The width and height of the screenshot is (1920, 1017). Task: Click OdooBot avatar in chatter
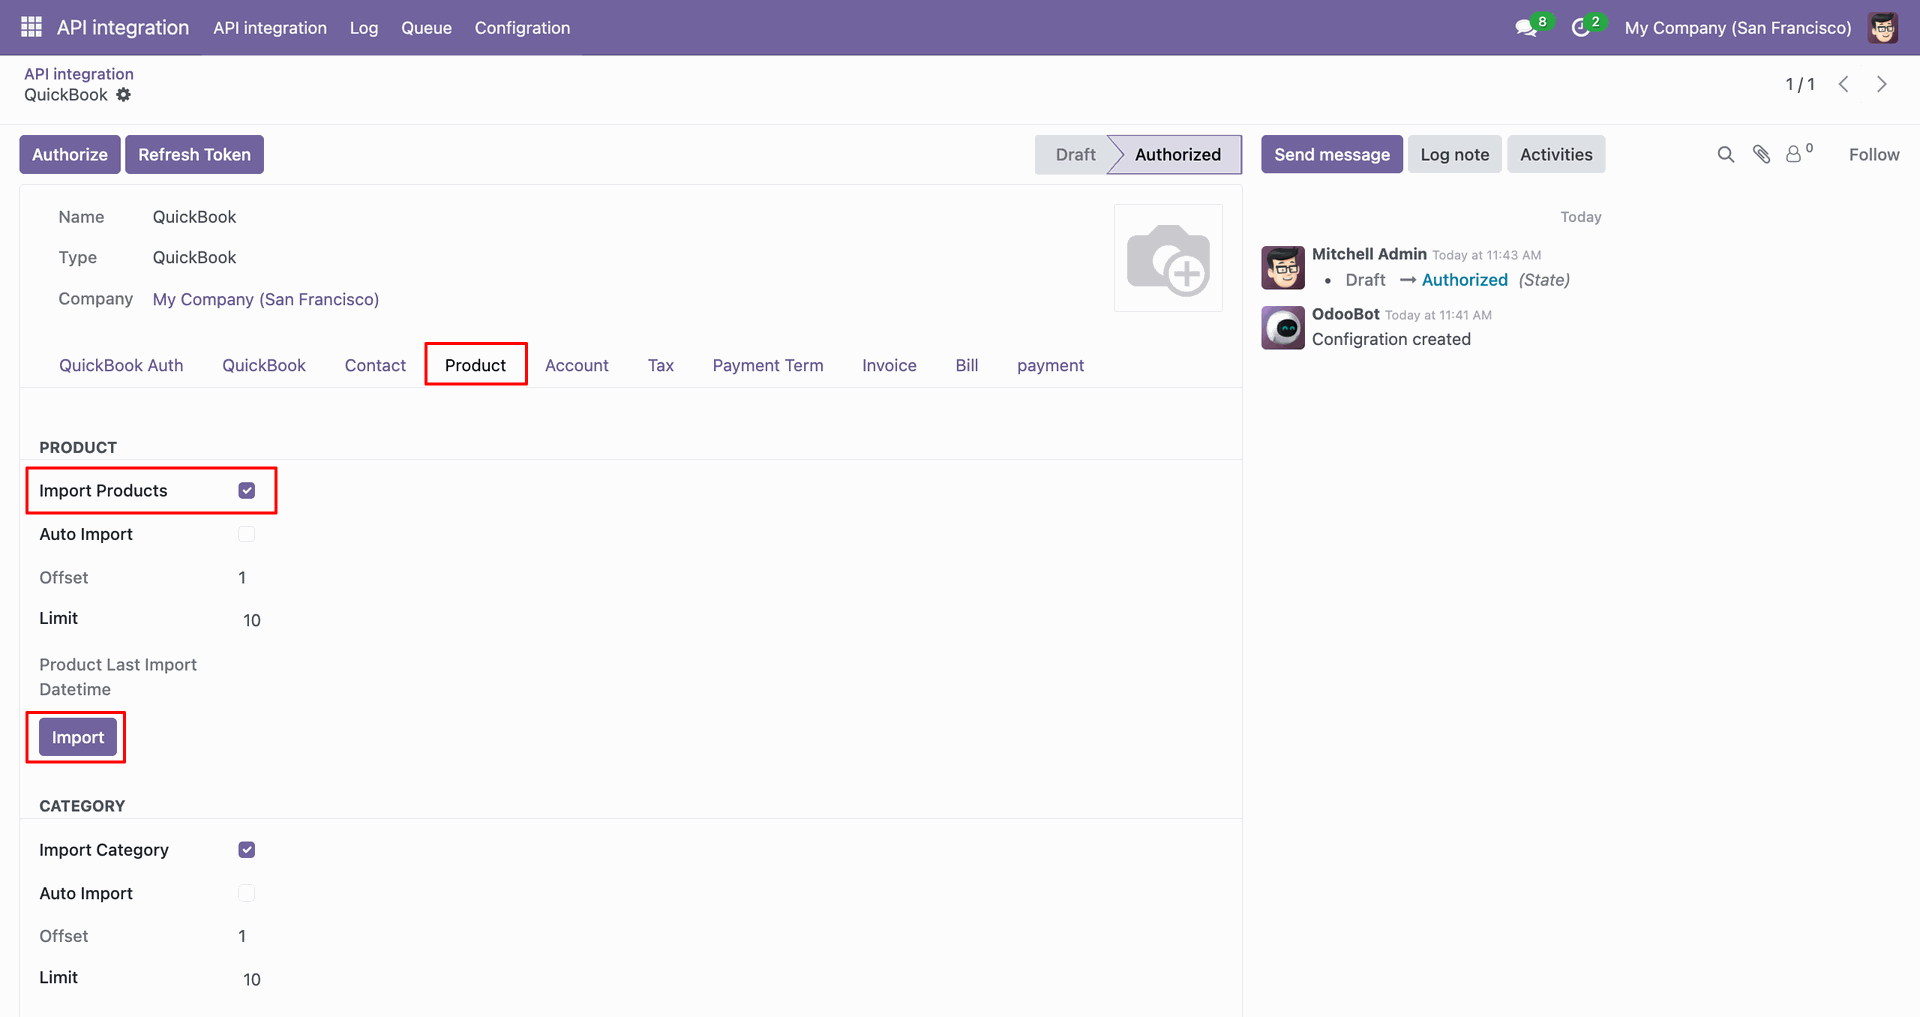(x=1283, y=328)
